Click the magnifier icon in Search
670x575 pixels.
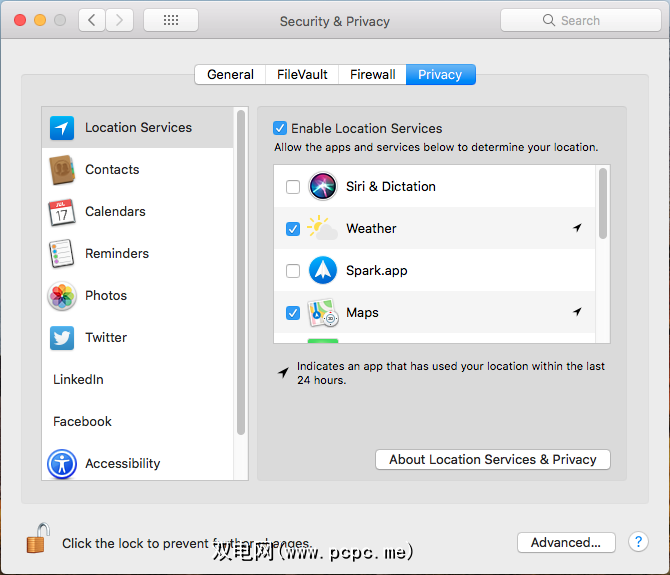(x=549, y=20)
